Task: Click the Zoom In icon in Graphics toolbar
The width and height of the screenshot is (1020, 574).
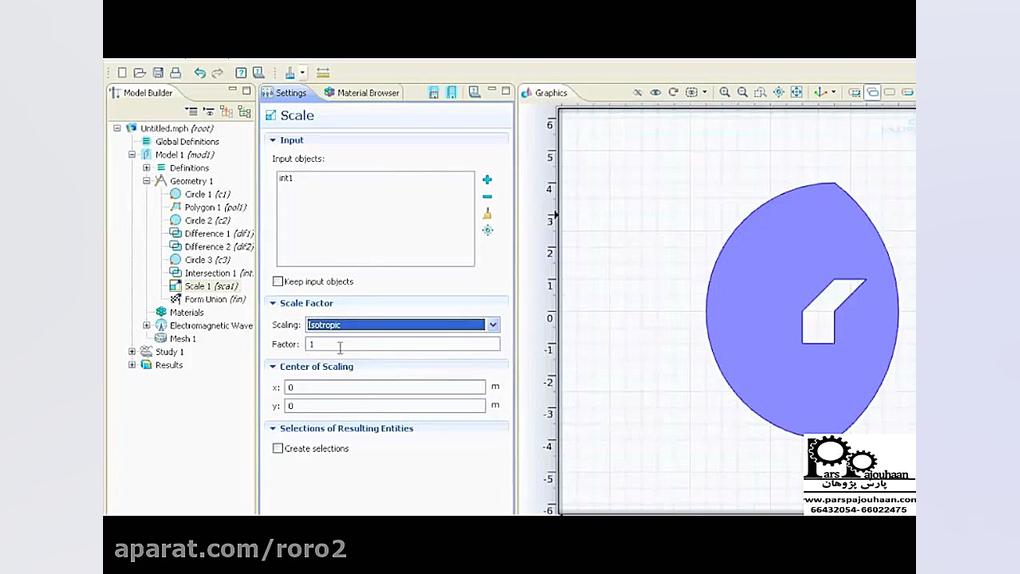Action: coord(724,92)
